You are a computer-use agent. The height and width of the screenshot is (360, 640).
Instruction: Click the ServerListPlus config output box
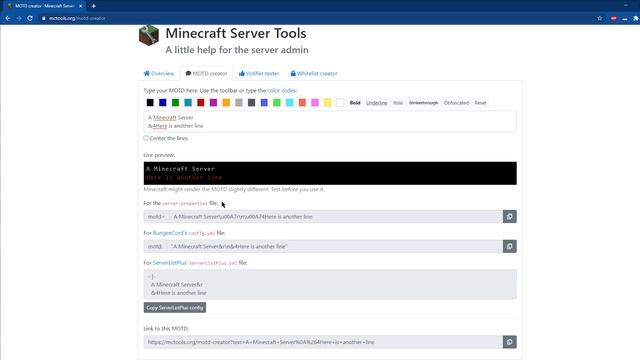[x=330, y=284]
